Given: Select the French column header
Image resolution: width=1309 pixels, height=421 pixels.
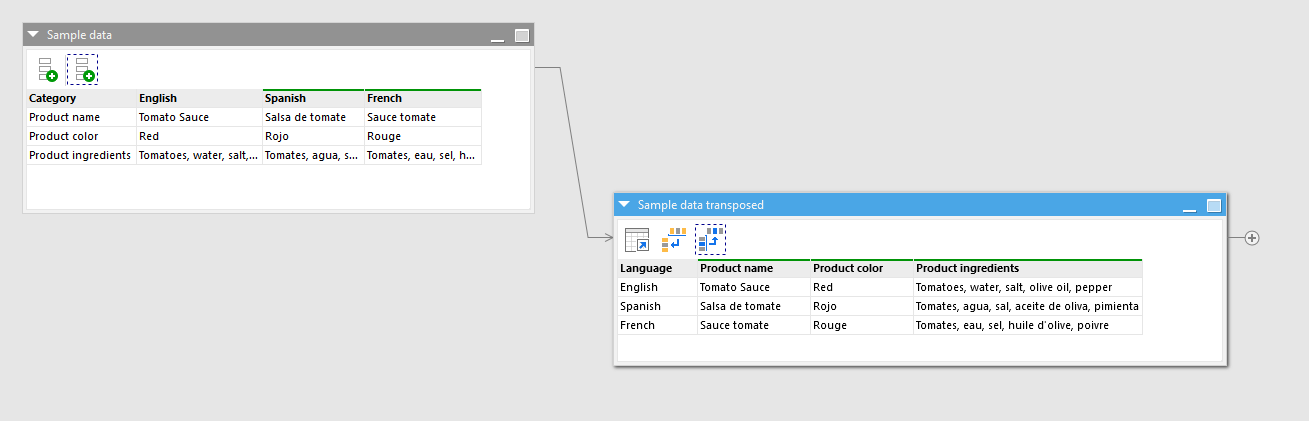Looking at the screenshot, I should pos(422,98).
